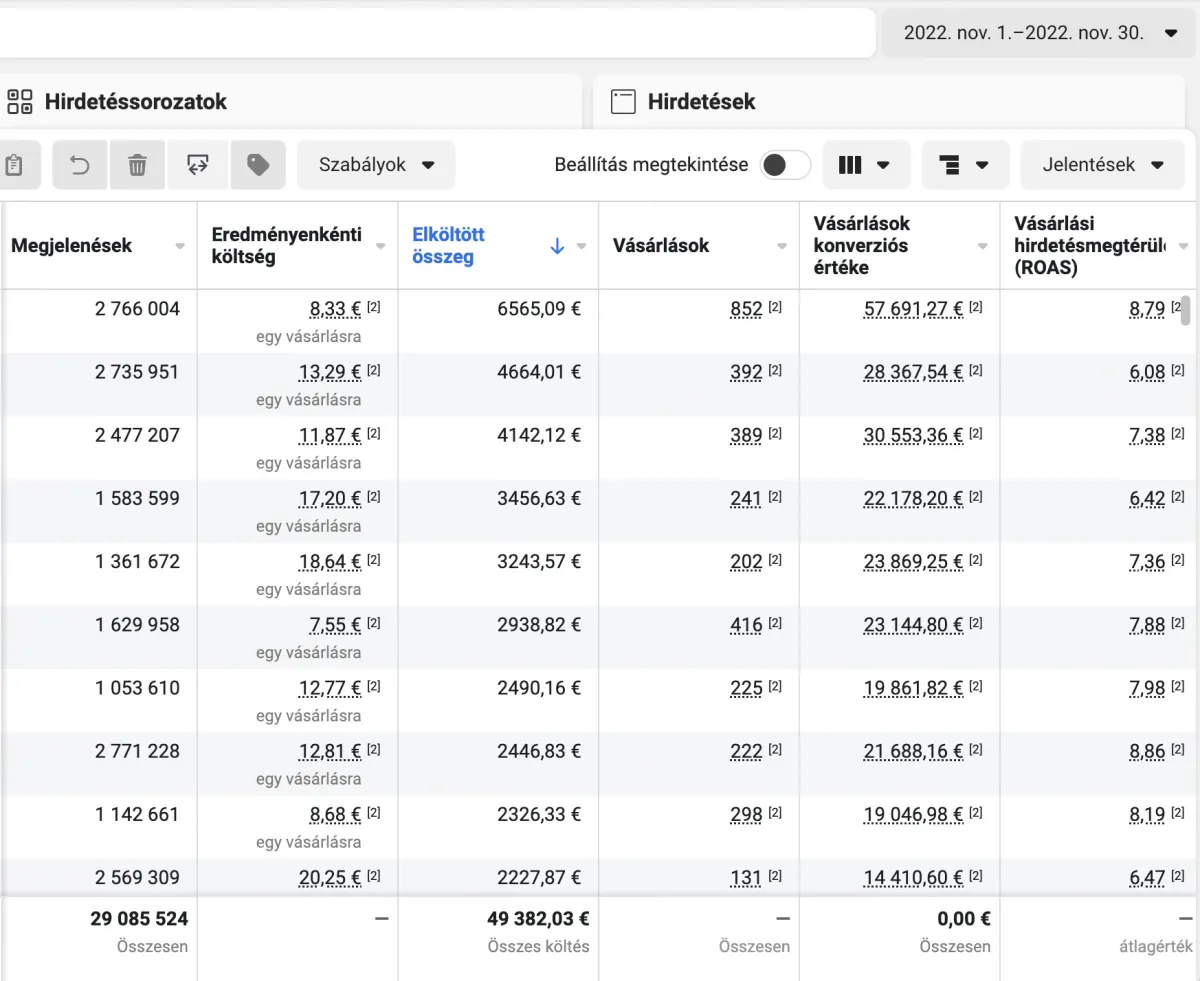Viewport: 1200px width, 981px height.
Task: Click the 8,79 ROAS value in first row
Action: (1146, 309)
